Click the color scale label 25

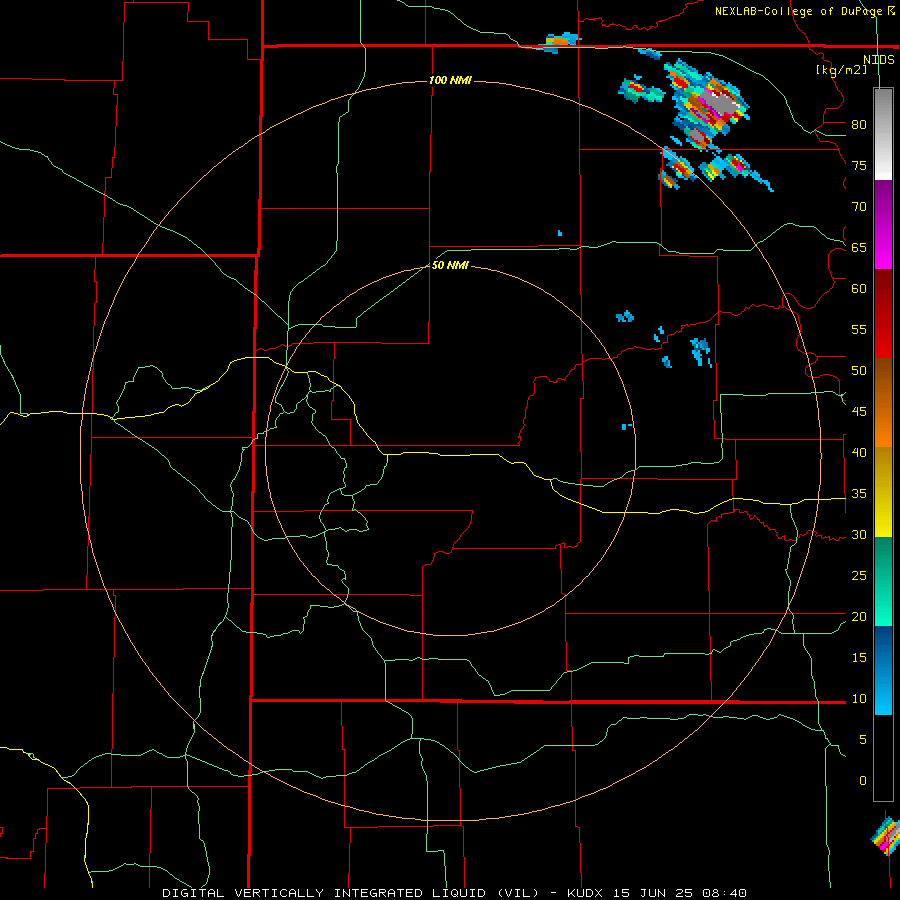pyautogui.click(x=859, y=576)
